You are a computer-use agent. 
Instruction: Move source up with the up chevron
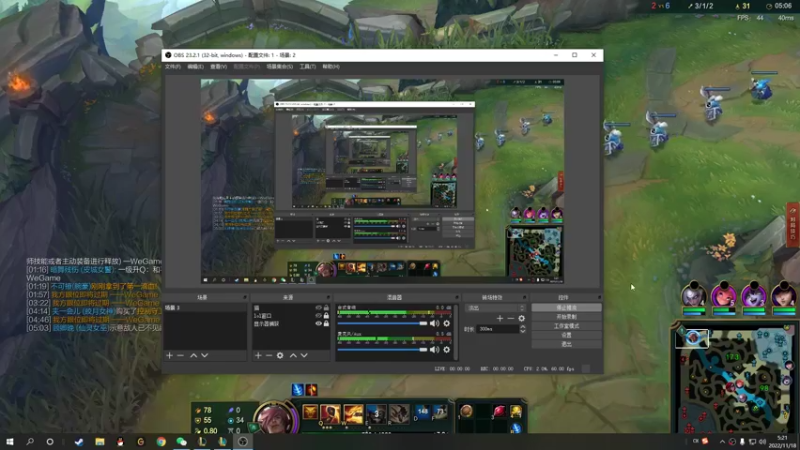293,355
